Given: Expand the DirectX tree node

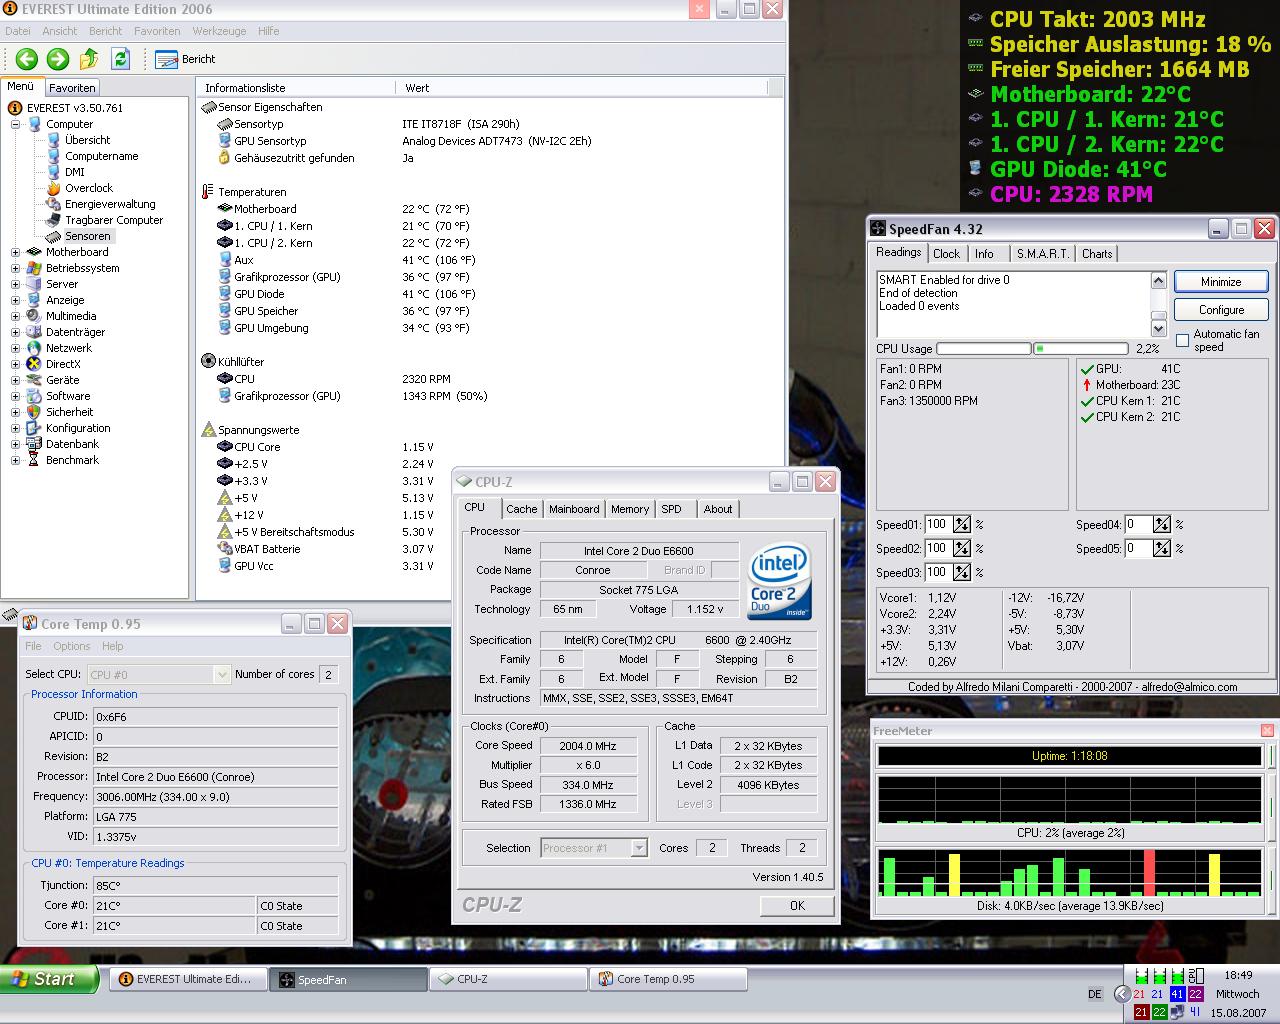Looking at the screenshot, I should 15,364.
